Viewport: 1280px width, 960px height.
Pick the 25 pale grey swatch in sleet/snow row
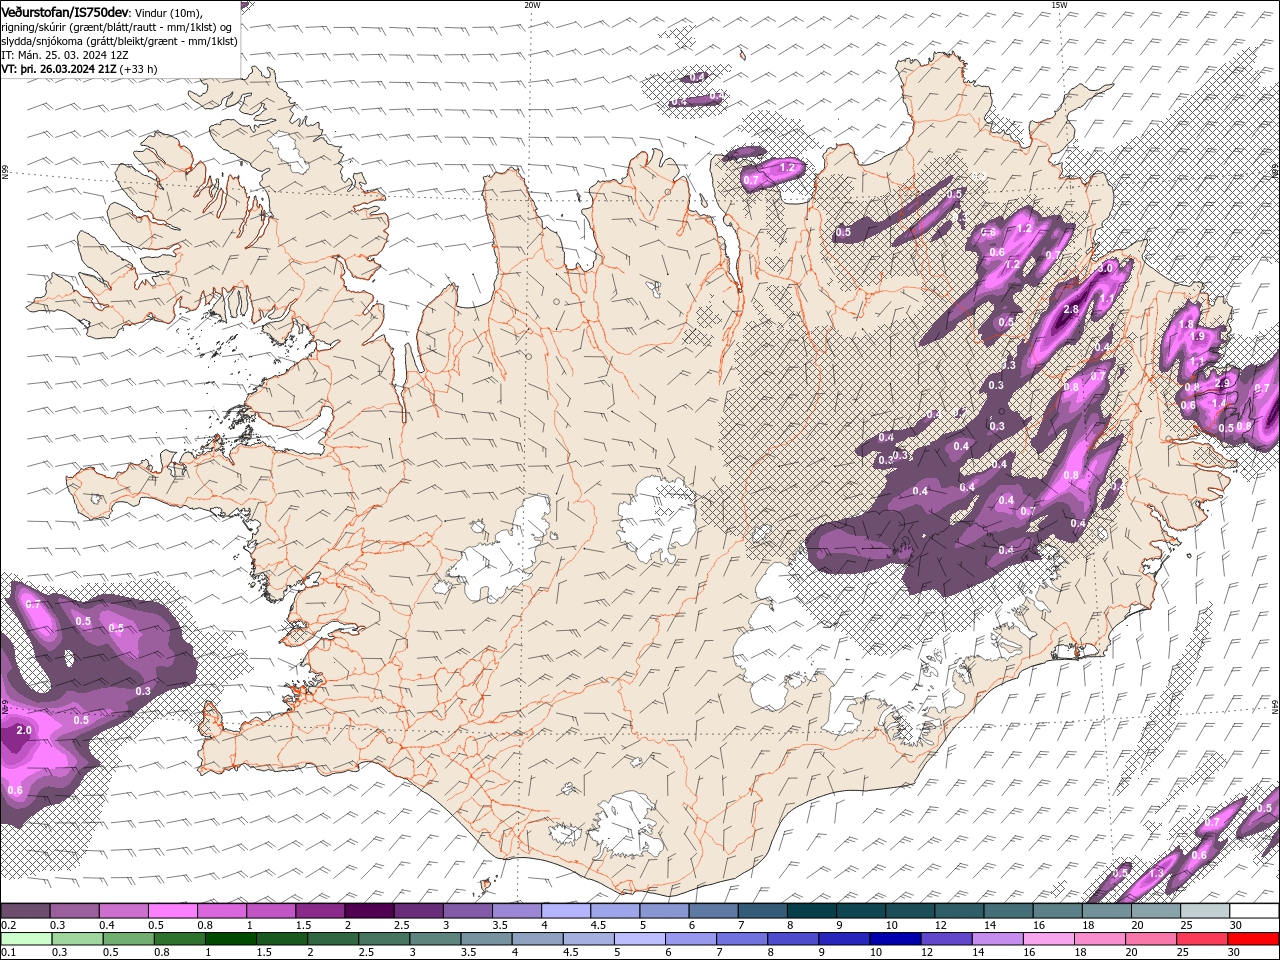coord(1206,911)
